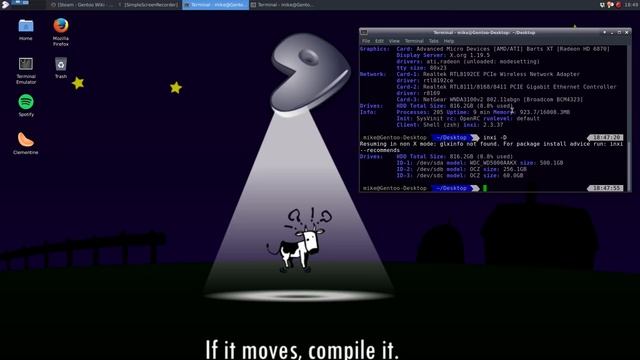Open the File menu in Terminal
The width and height of the screenshot is (640, 360).
pyautogui.click(x=366, y=41)
